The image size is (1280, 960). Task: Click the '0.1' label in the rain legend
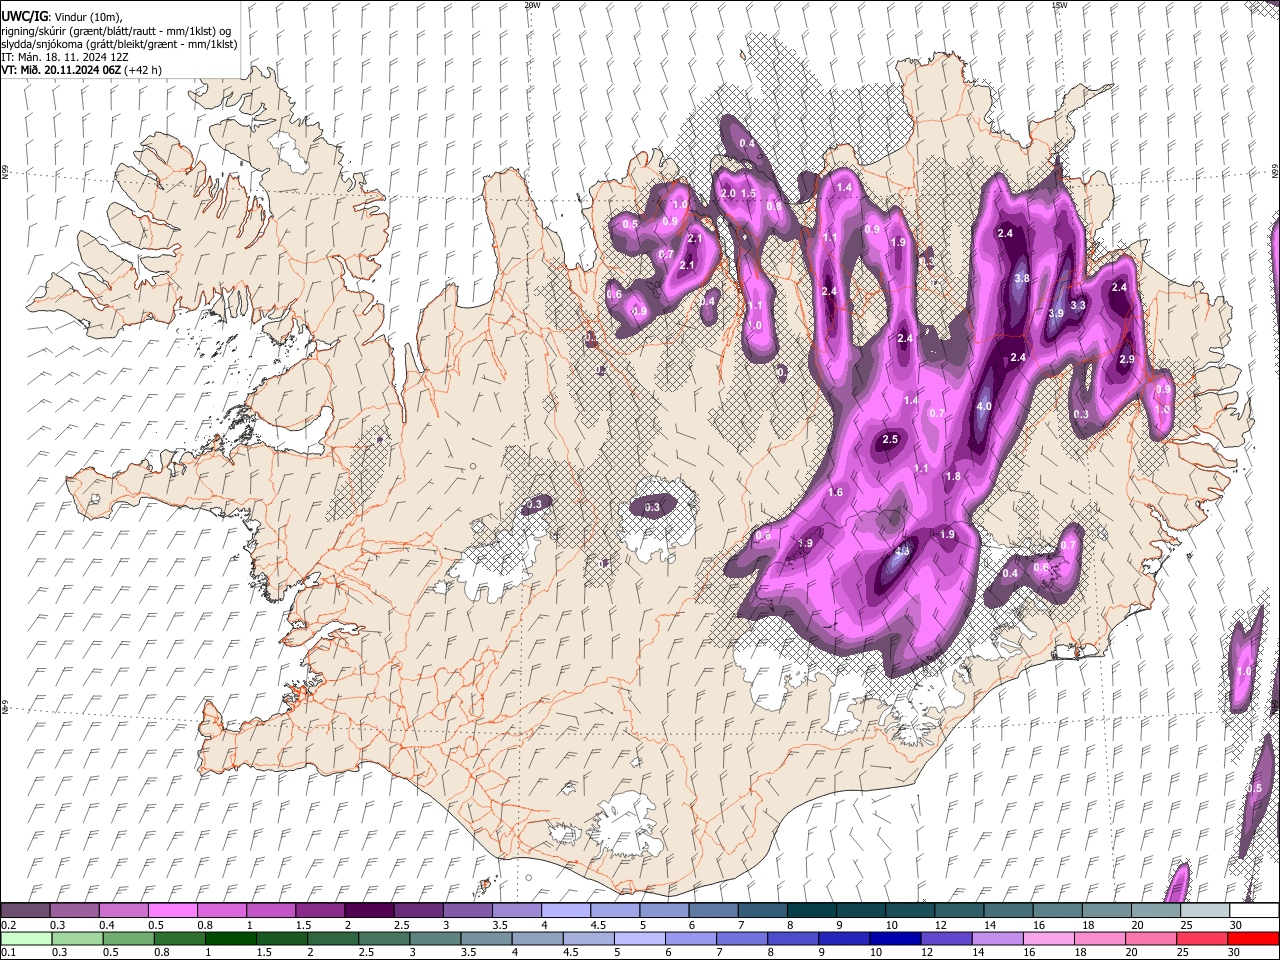[x=8, y=953]
